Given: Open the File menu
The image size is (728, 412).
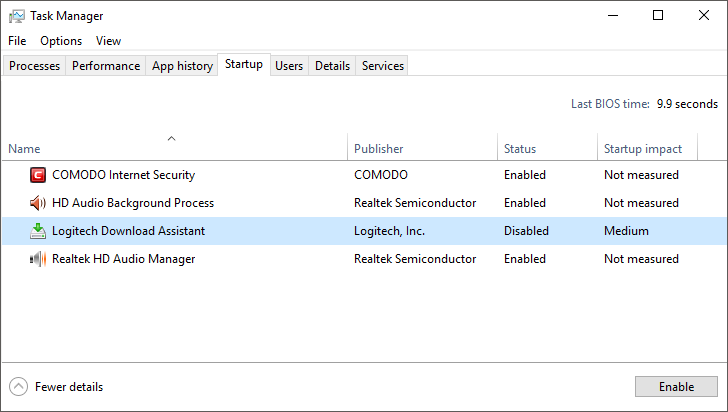Looking at the screenshot, I should coord(17,41).
